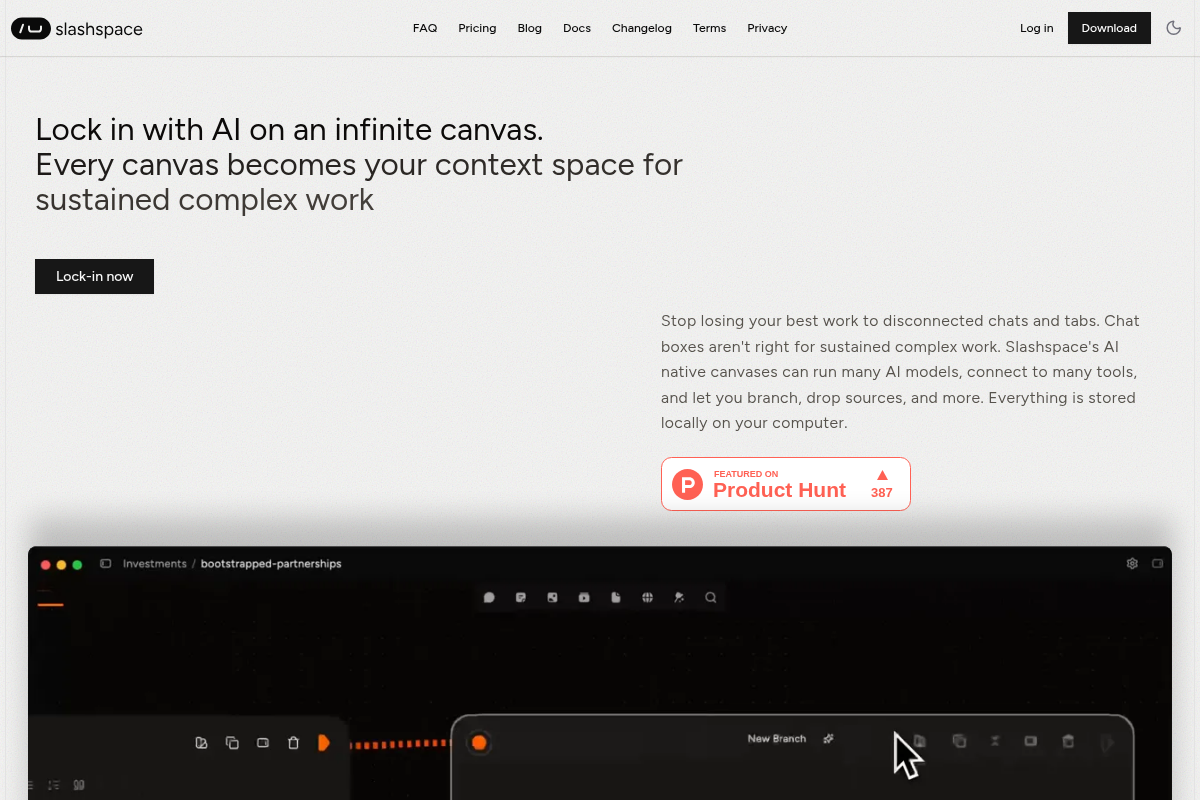Select the pin tool in canvas toolbar

click(679, 598)
